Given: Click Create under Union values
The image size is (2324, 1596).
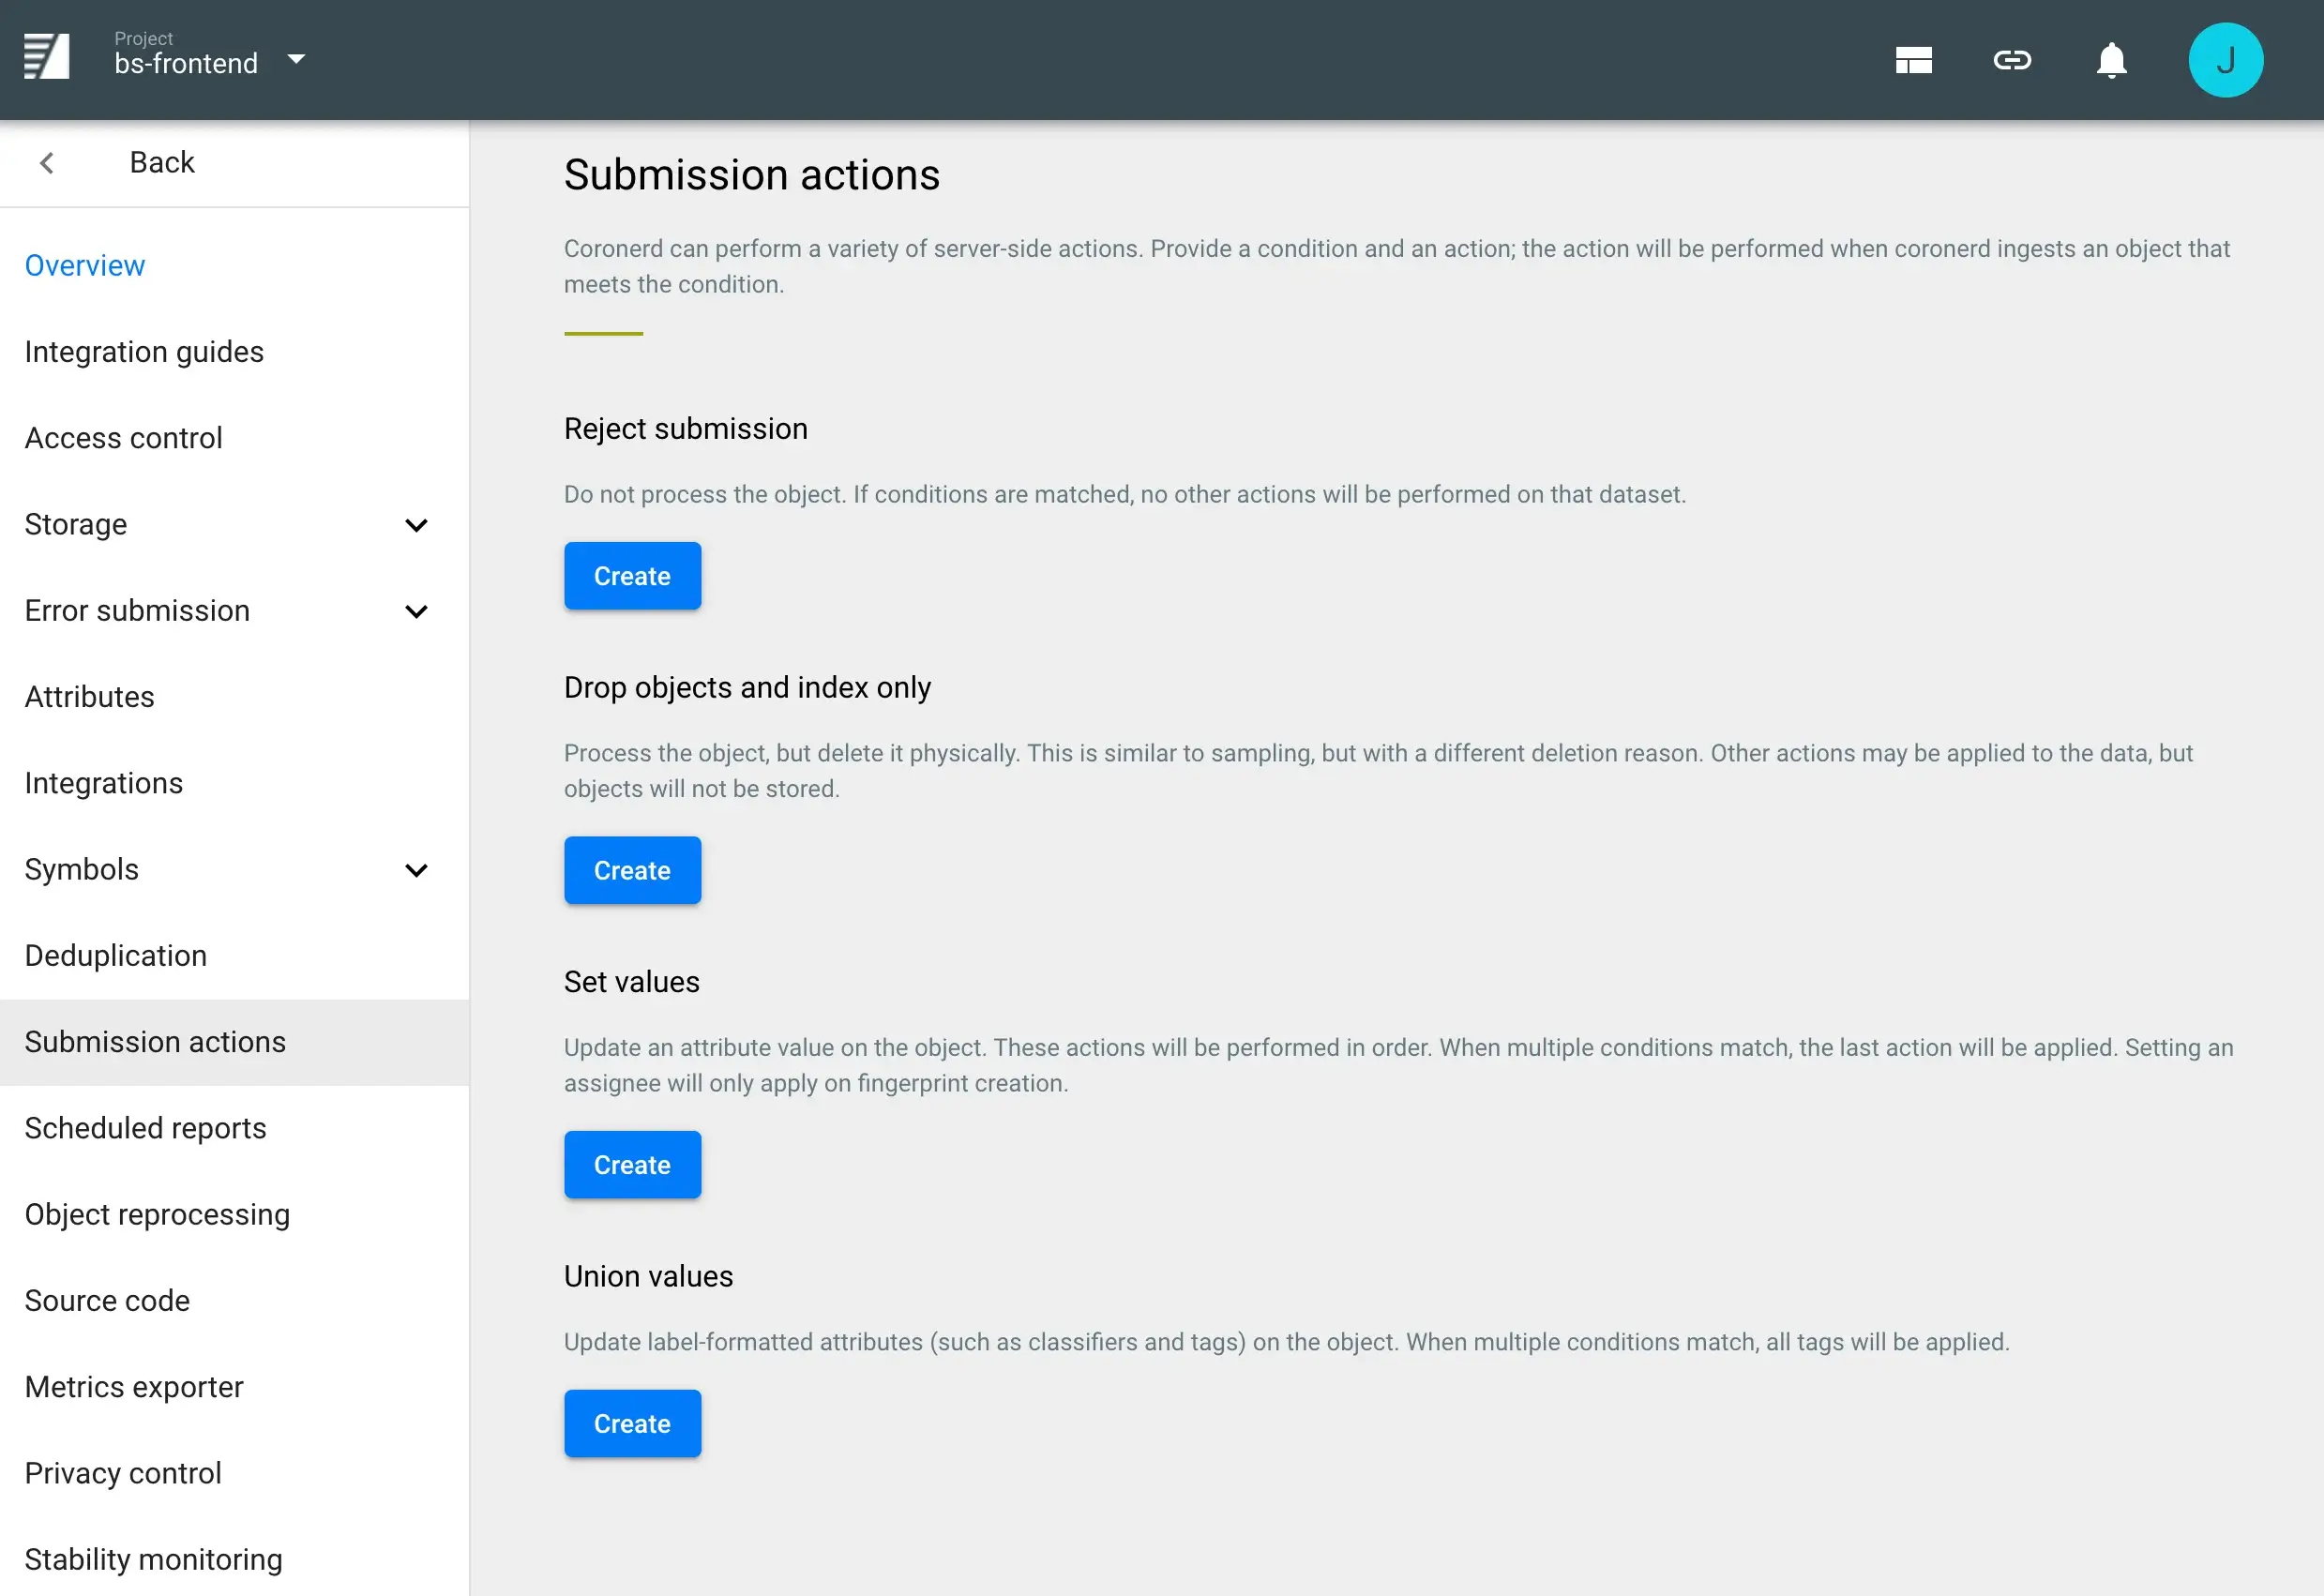Looking at the screenshot, I should point(632,1423).
